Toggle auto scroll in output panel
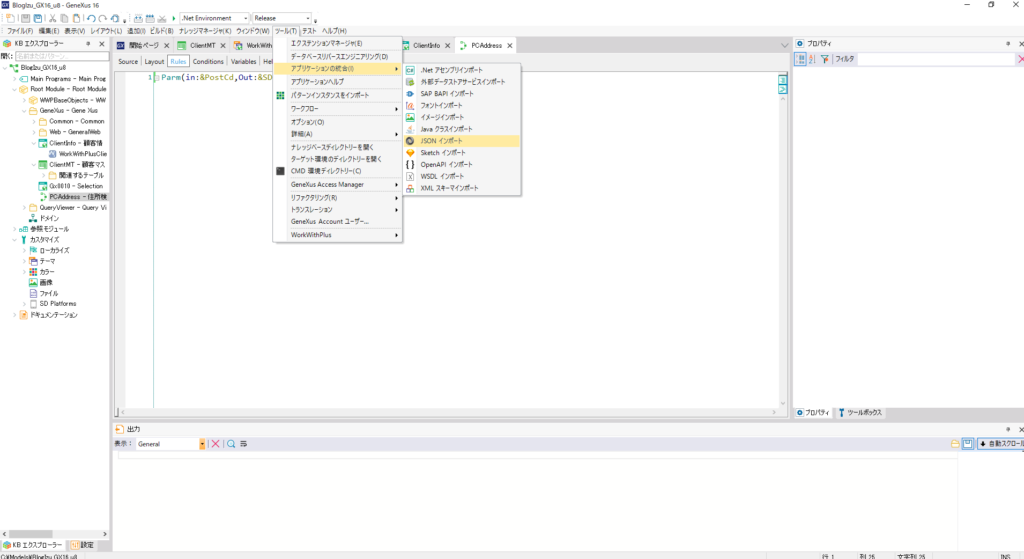This screenshot has height=559, width=1024. pyautogui.click(x=1000, y=443)
